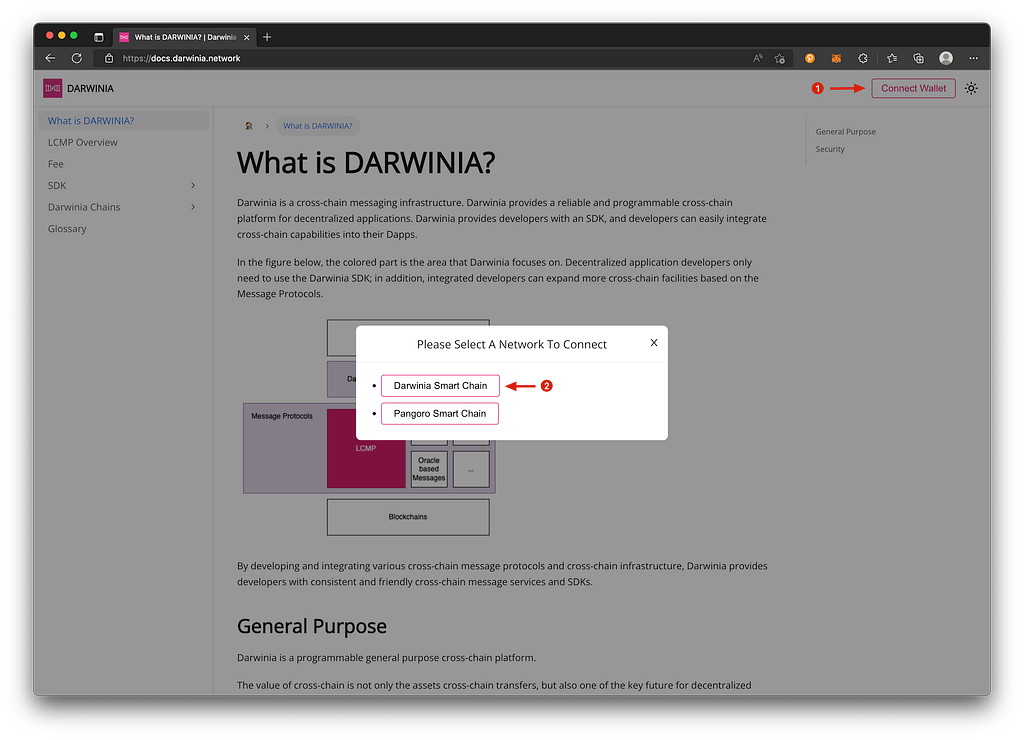Open a new browser tab
1024x740 pixels.
tap(267, 37)
